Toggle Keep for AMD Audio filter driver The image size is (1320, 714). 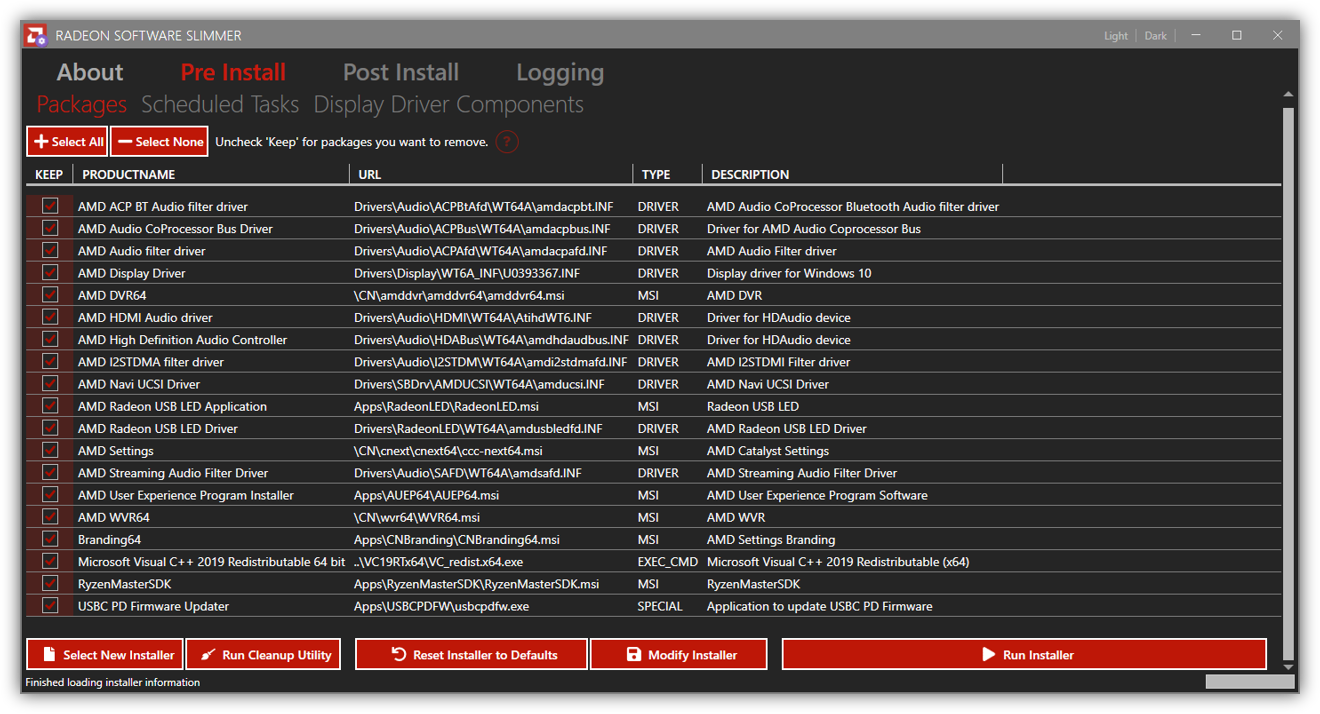tap(50, 250)
